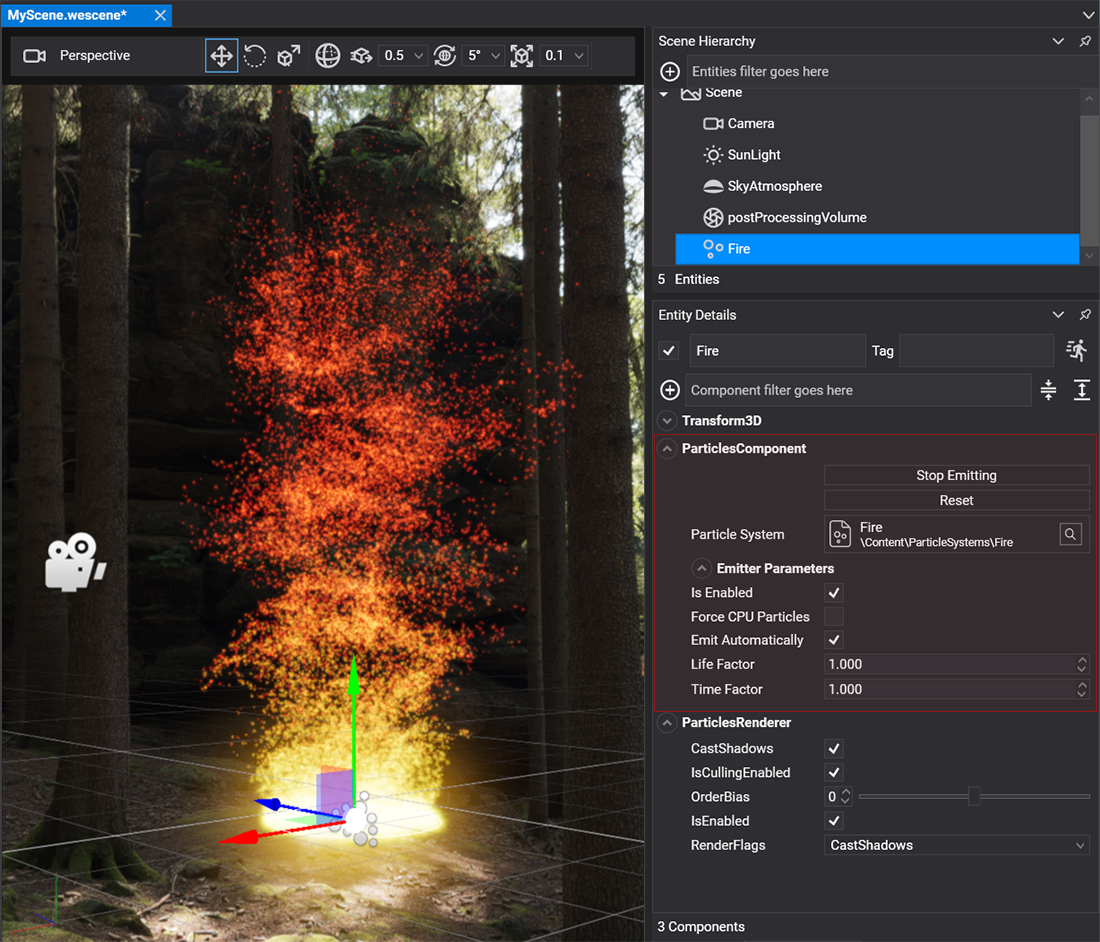Open the RenderFlags dropdown
1100x942 pixels.
(958, 846)
